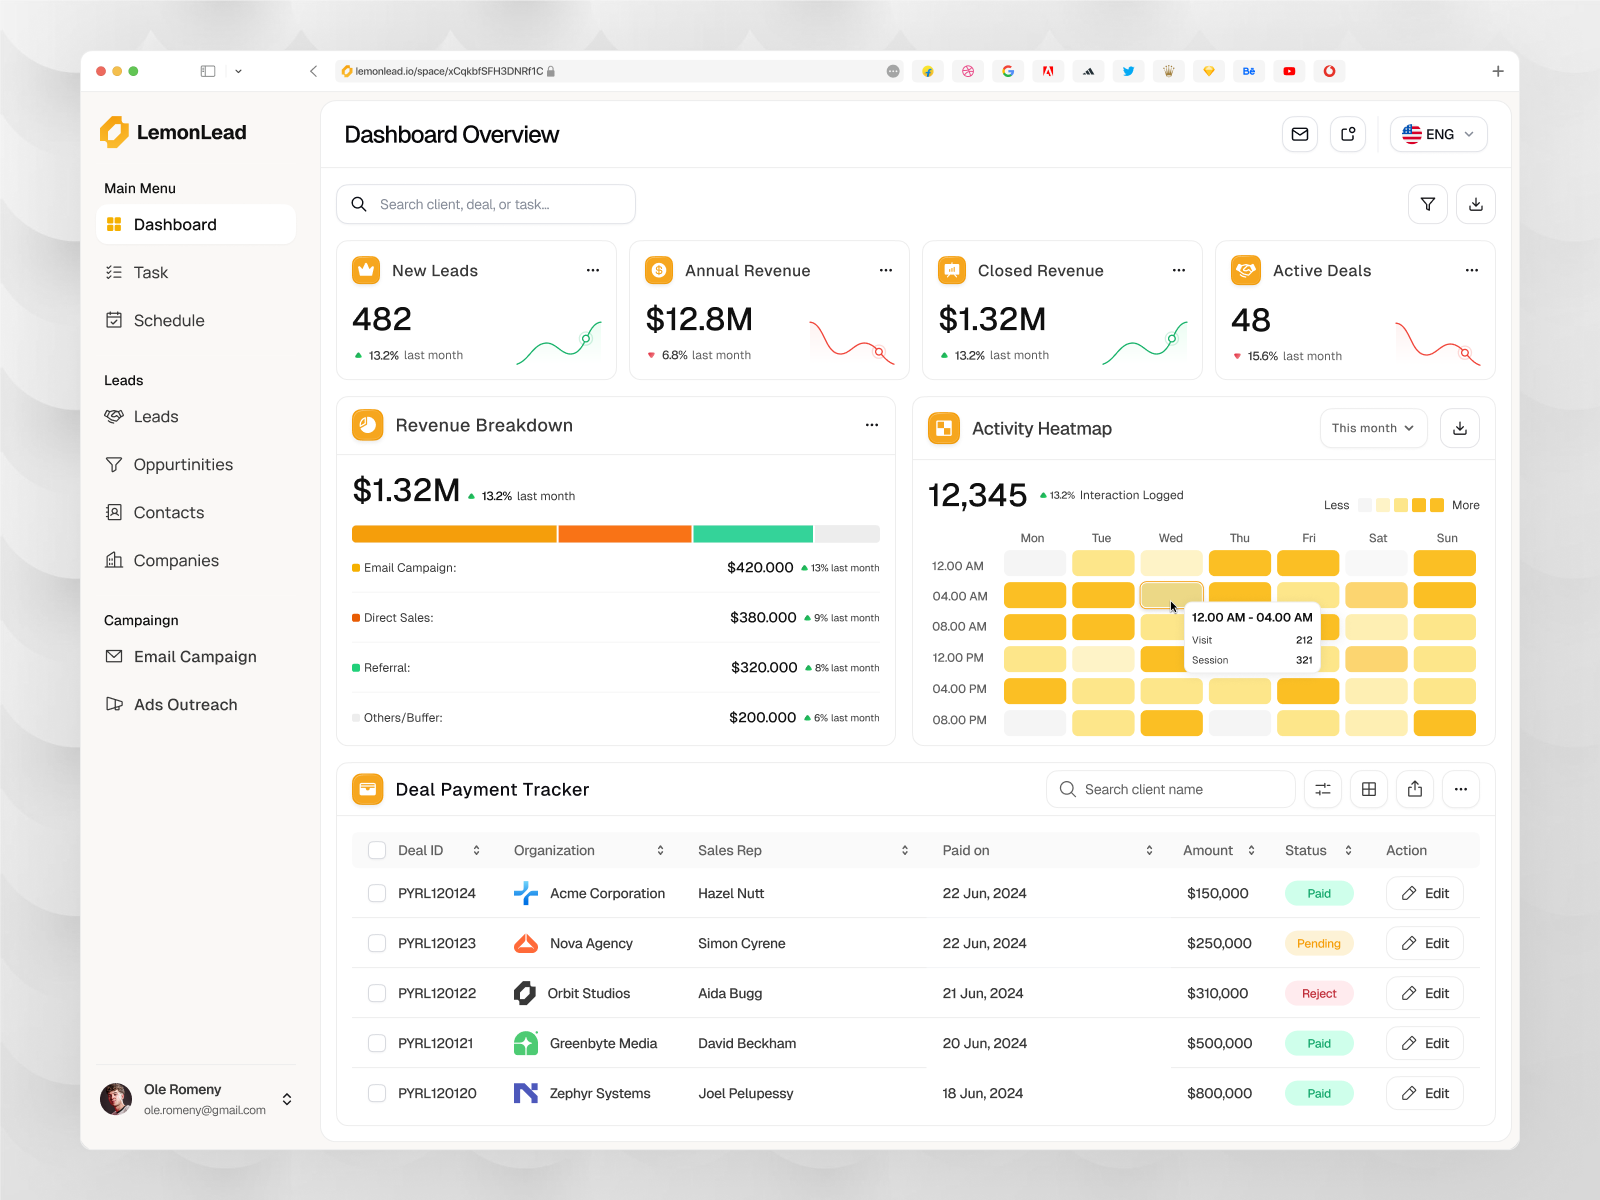Click the grid view icon in Deal Payment Tracker
The height and width of the screenshot is (1200, 1600).
[1368, 789]
